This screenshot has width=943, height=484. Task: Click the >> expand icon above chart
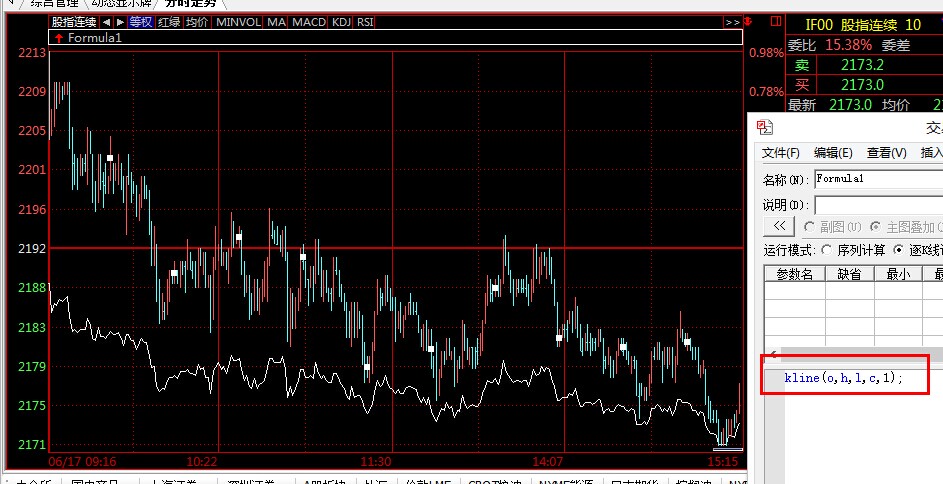732,21
